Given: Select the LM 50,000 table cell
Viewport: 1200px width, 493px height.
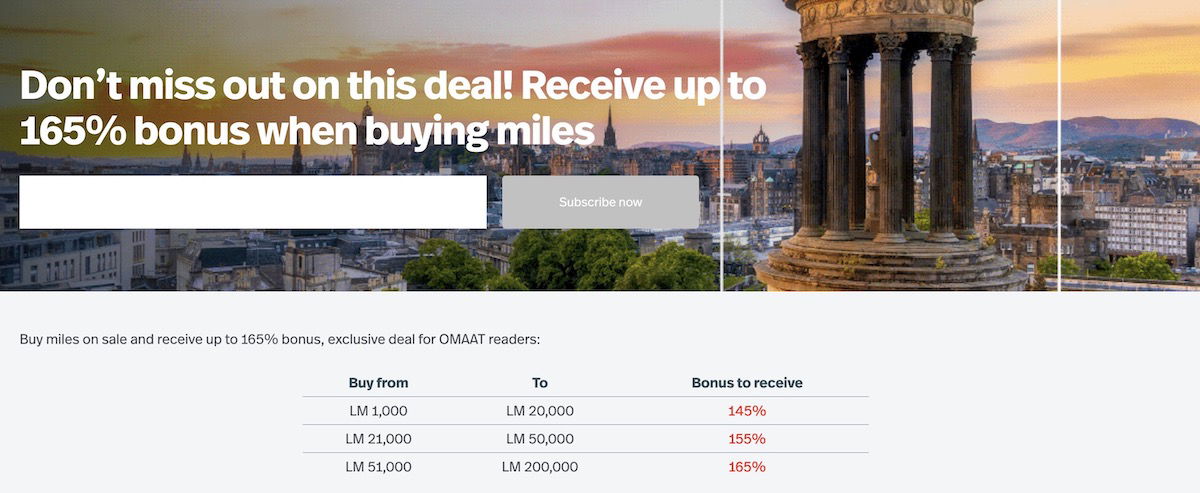Looking at the screenshot, I should (540, 439).
